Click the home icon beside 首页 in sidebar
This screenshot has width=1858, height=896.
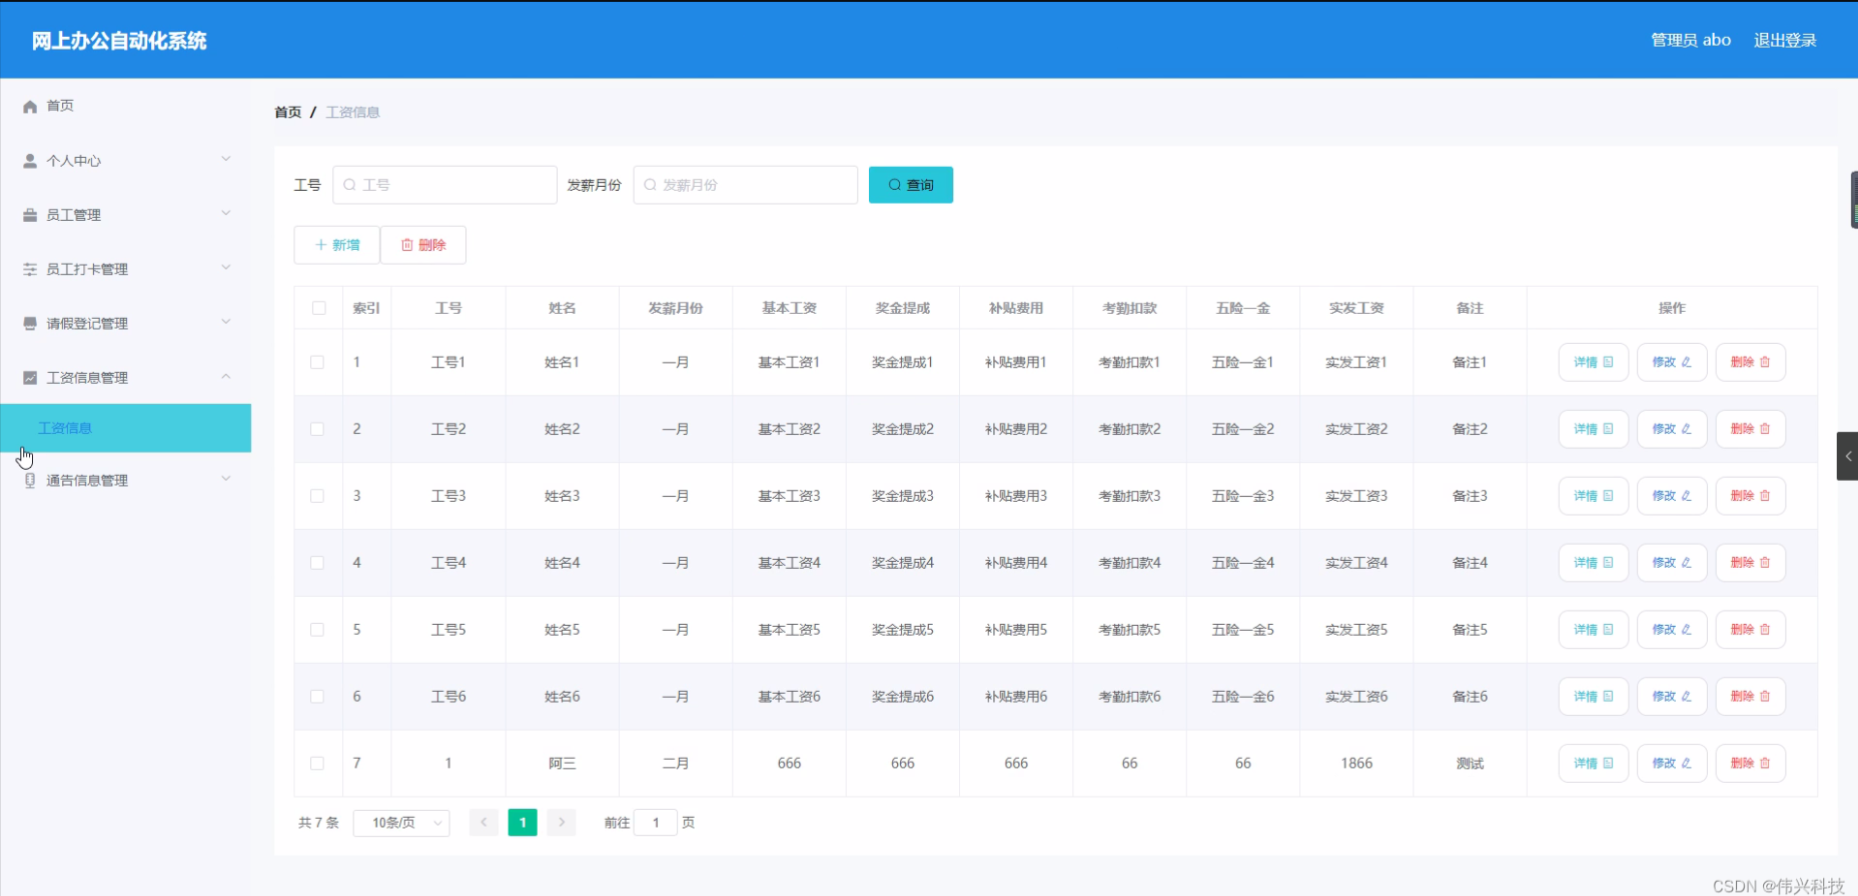(30, 106)
